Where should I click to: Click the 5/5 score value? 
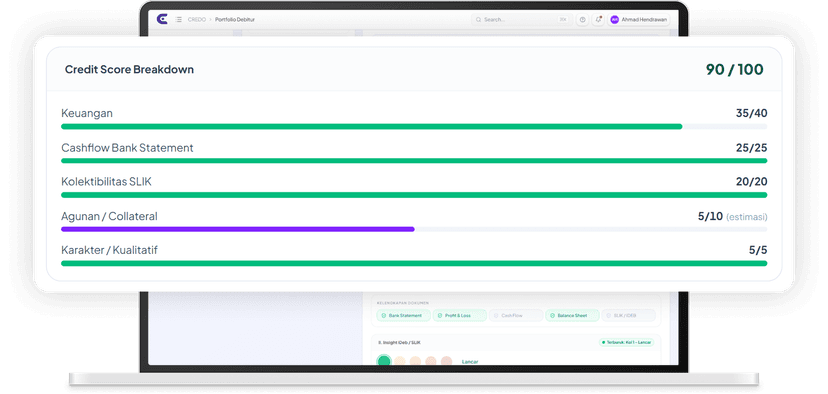(758, 250)
